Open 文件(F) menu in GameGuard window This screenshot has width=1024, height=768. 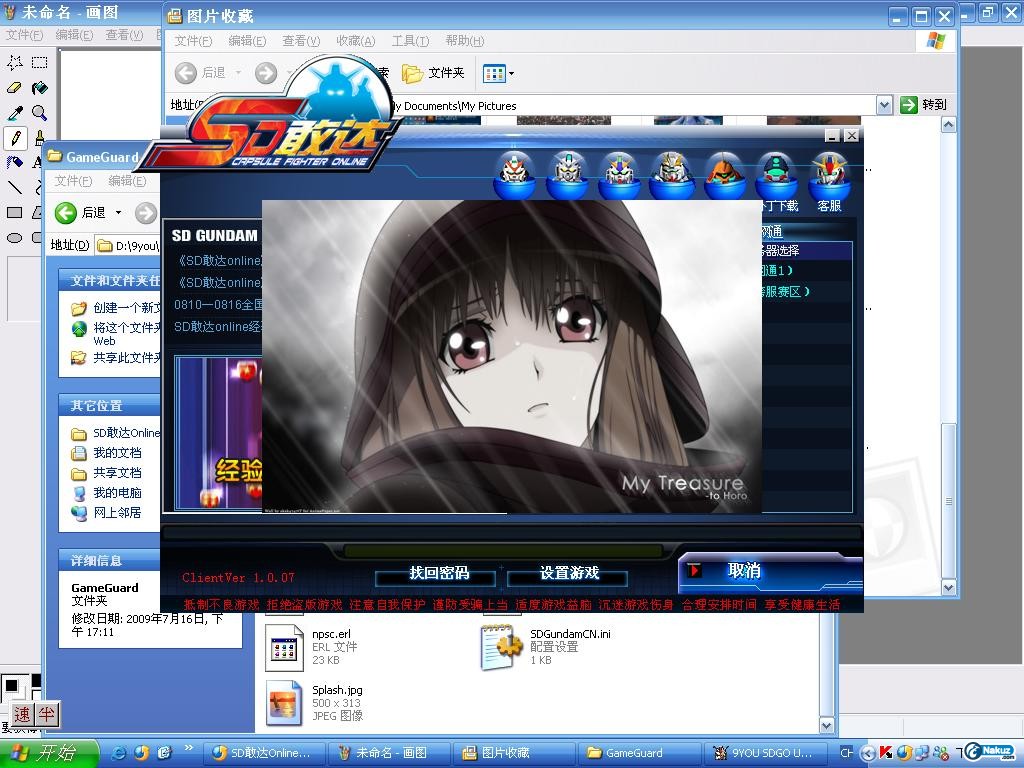[73, 181]
